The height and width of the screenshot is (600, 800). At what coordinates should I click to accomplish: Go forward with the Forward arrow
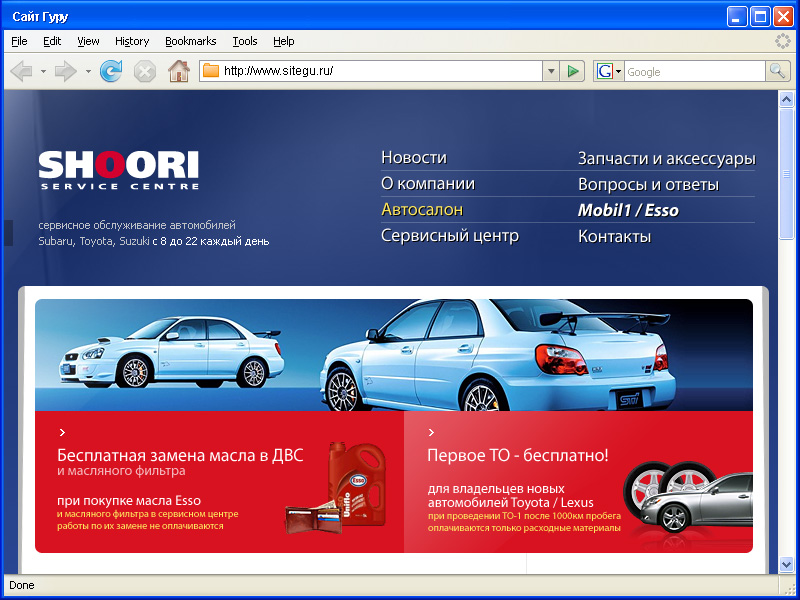(x=65, y=71)
